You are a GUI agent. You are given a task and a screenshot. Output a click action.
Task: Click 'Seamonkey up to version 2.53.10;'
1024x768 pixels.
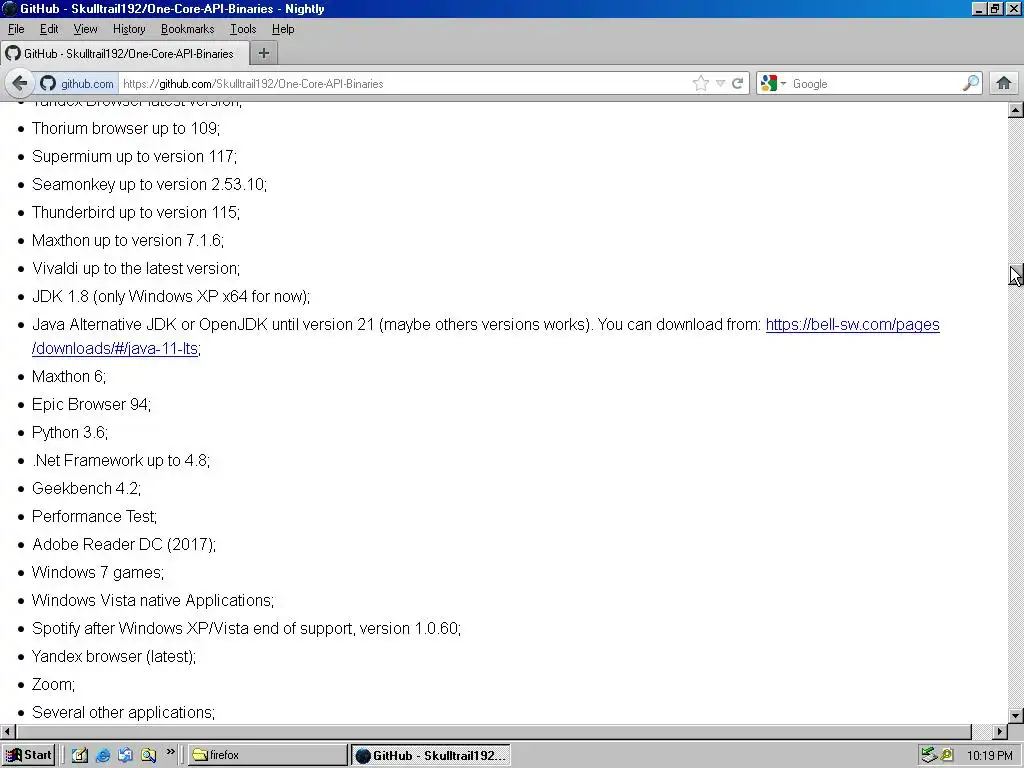pos(150,185)
